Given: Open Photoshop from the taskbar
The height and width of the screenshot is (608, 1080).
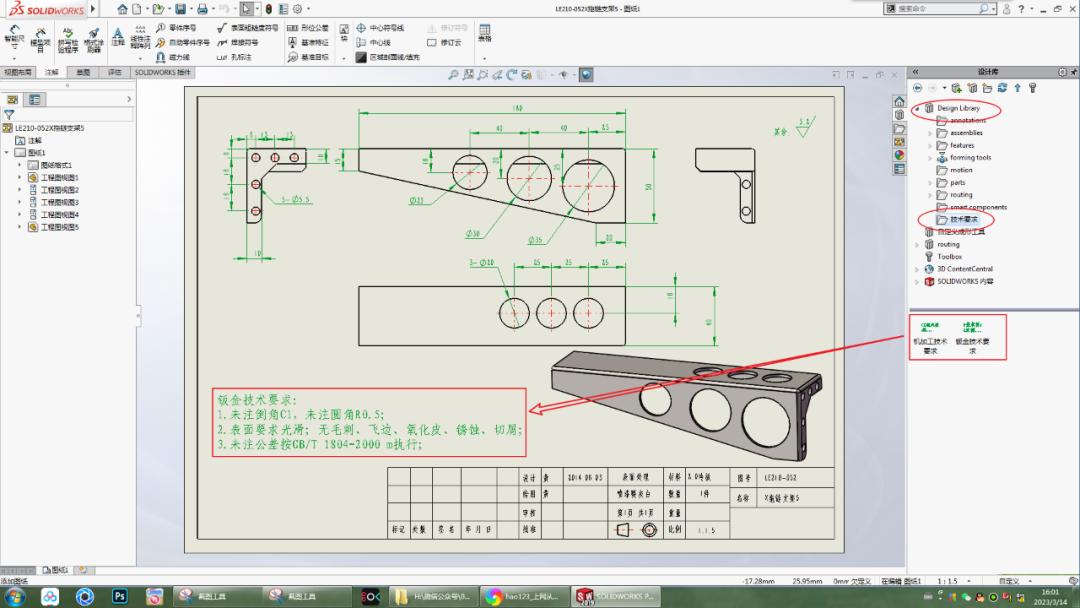Looking at the screenshot, I should click(119, 597).
